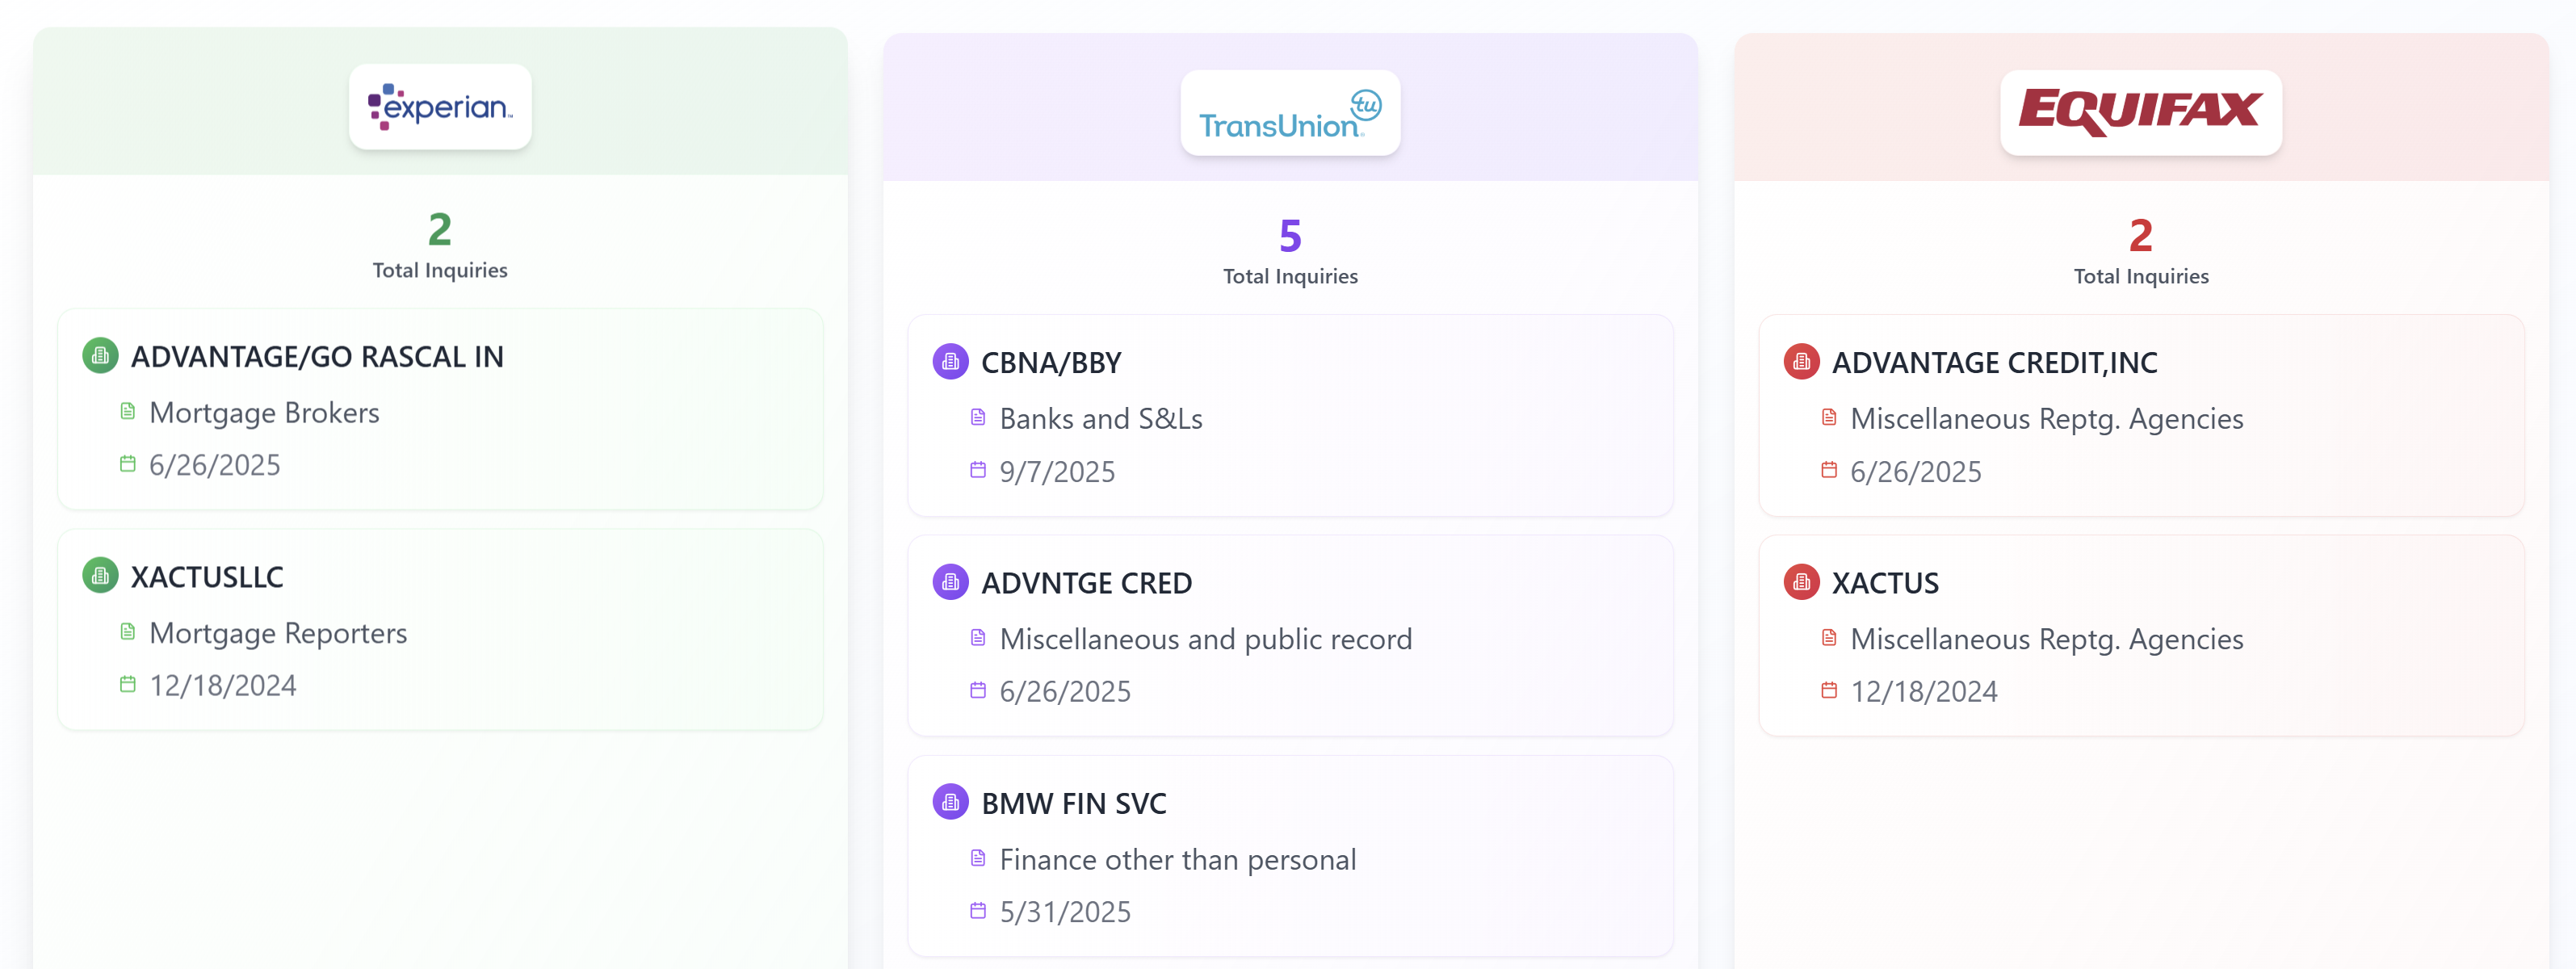Click green building icon beside XACTUSLLC
The image size is (2576, 969).
point(100,576)
